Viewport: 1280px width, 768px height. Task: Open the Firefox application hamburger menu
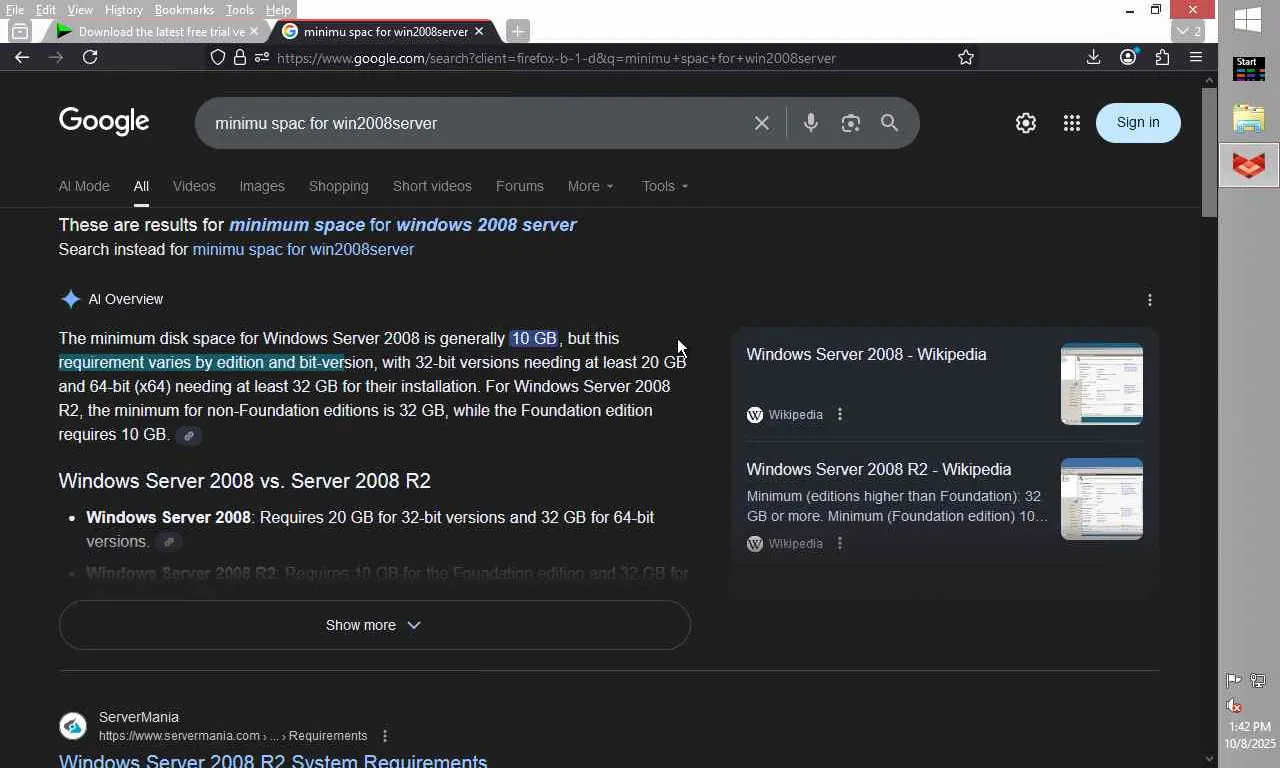[1196, 57]
